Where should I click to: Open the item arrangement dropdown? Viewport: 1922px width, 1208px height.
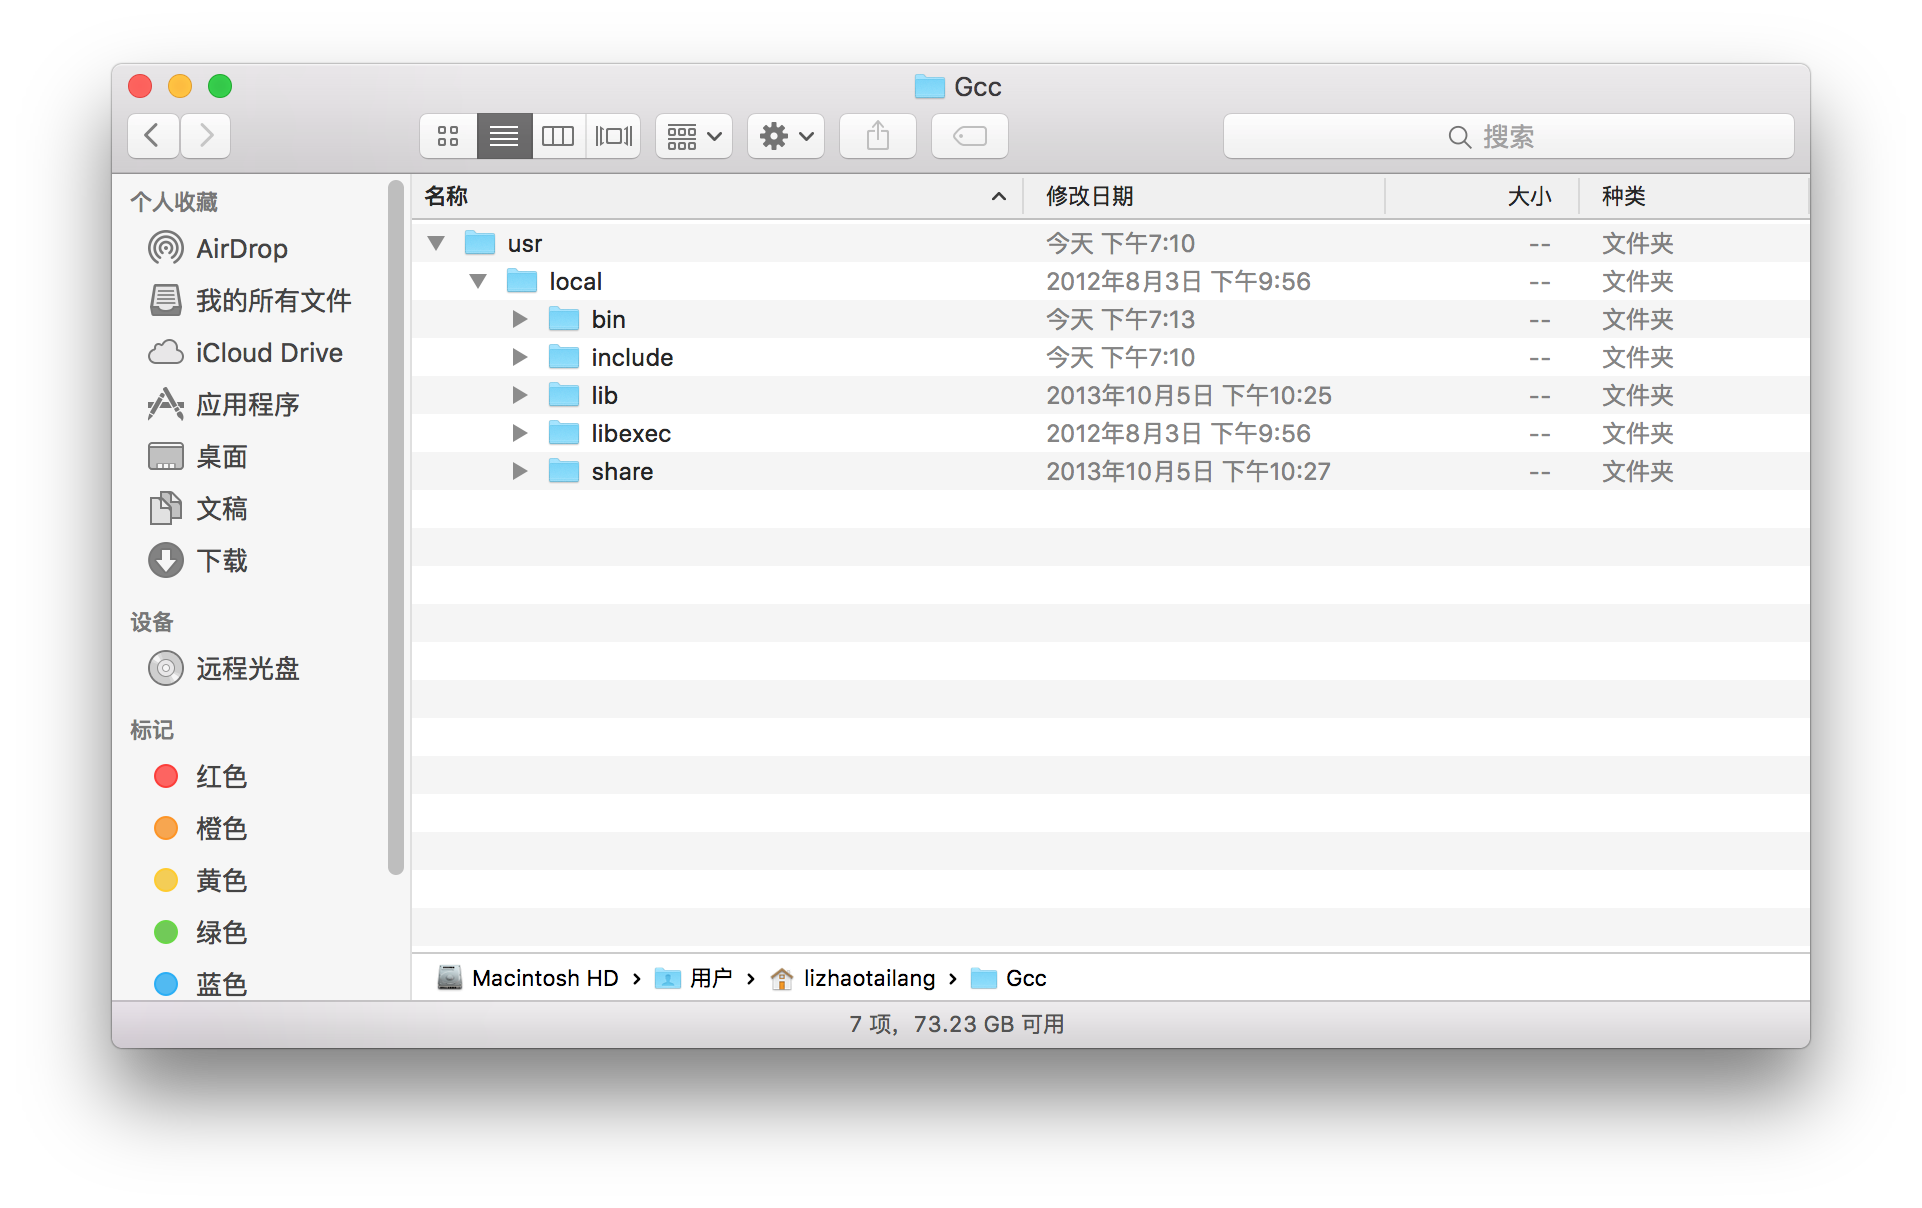tap(694, 136)
